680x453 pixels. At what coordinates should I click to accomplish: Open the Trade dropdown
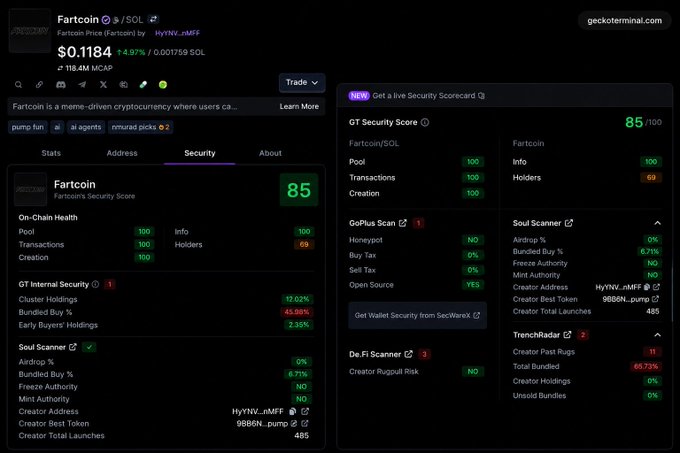point(302,82)
